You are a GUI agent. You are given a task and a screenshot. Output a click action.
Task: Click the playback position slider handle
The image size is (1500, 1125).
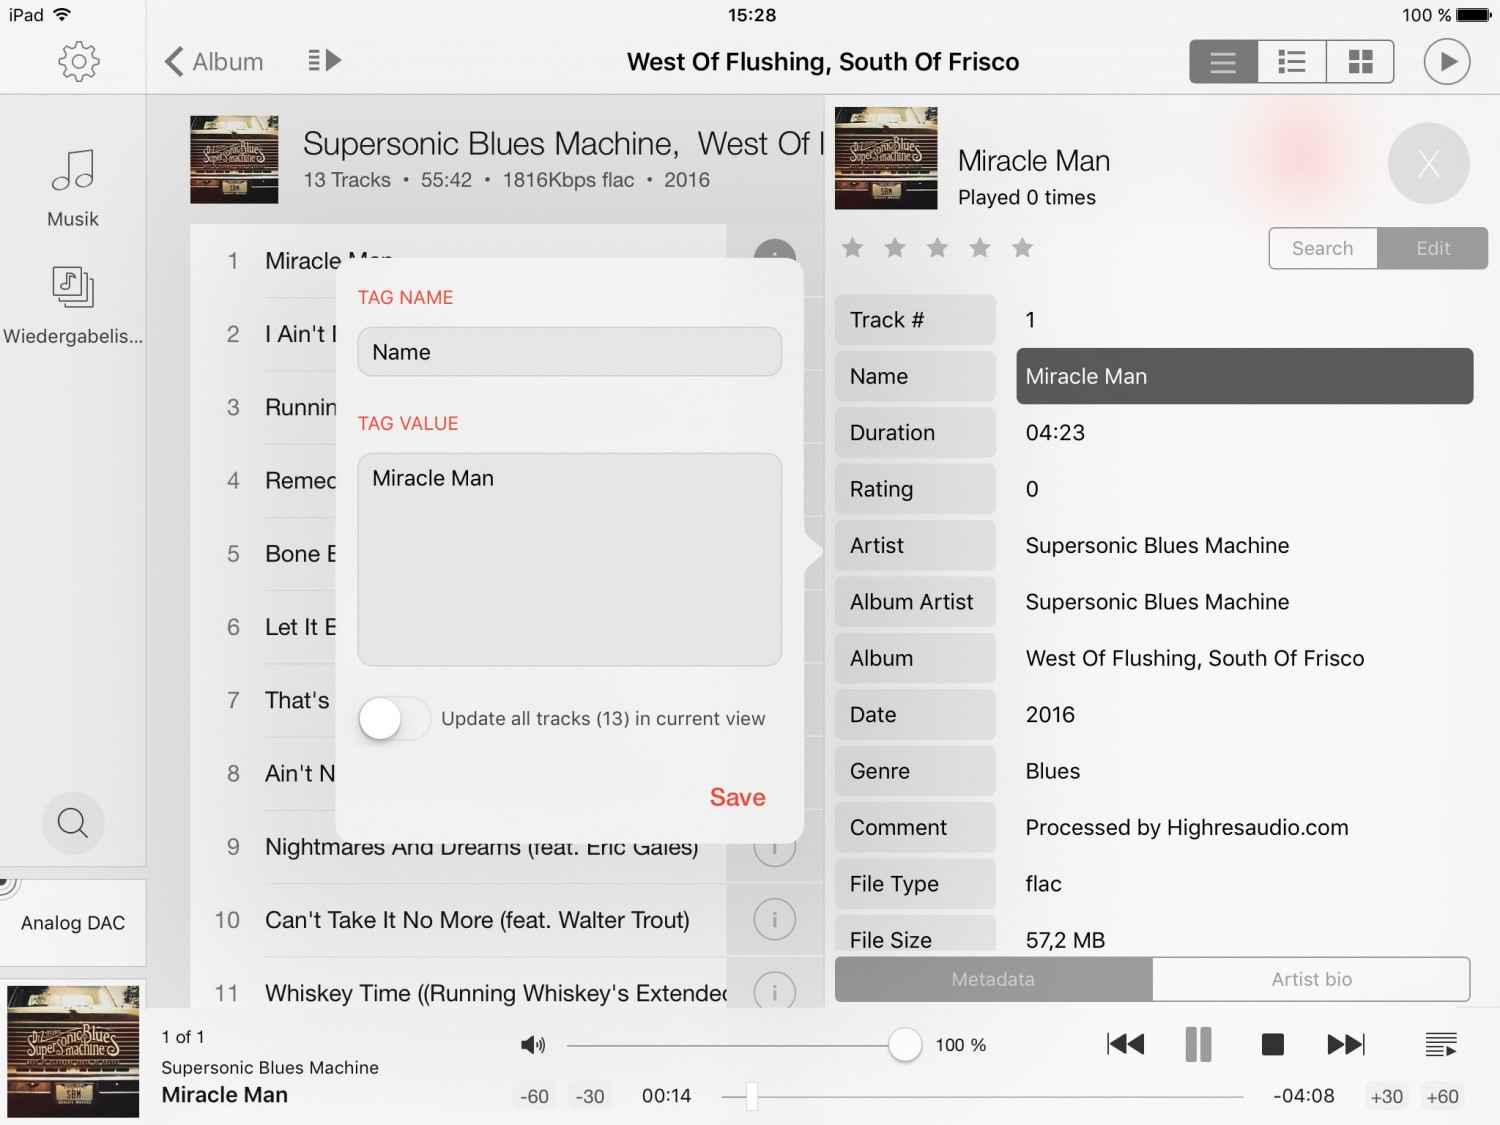pos(751,1097)
